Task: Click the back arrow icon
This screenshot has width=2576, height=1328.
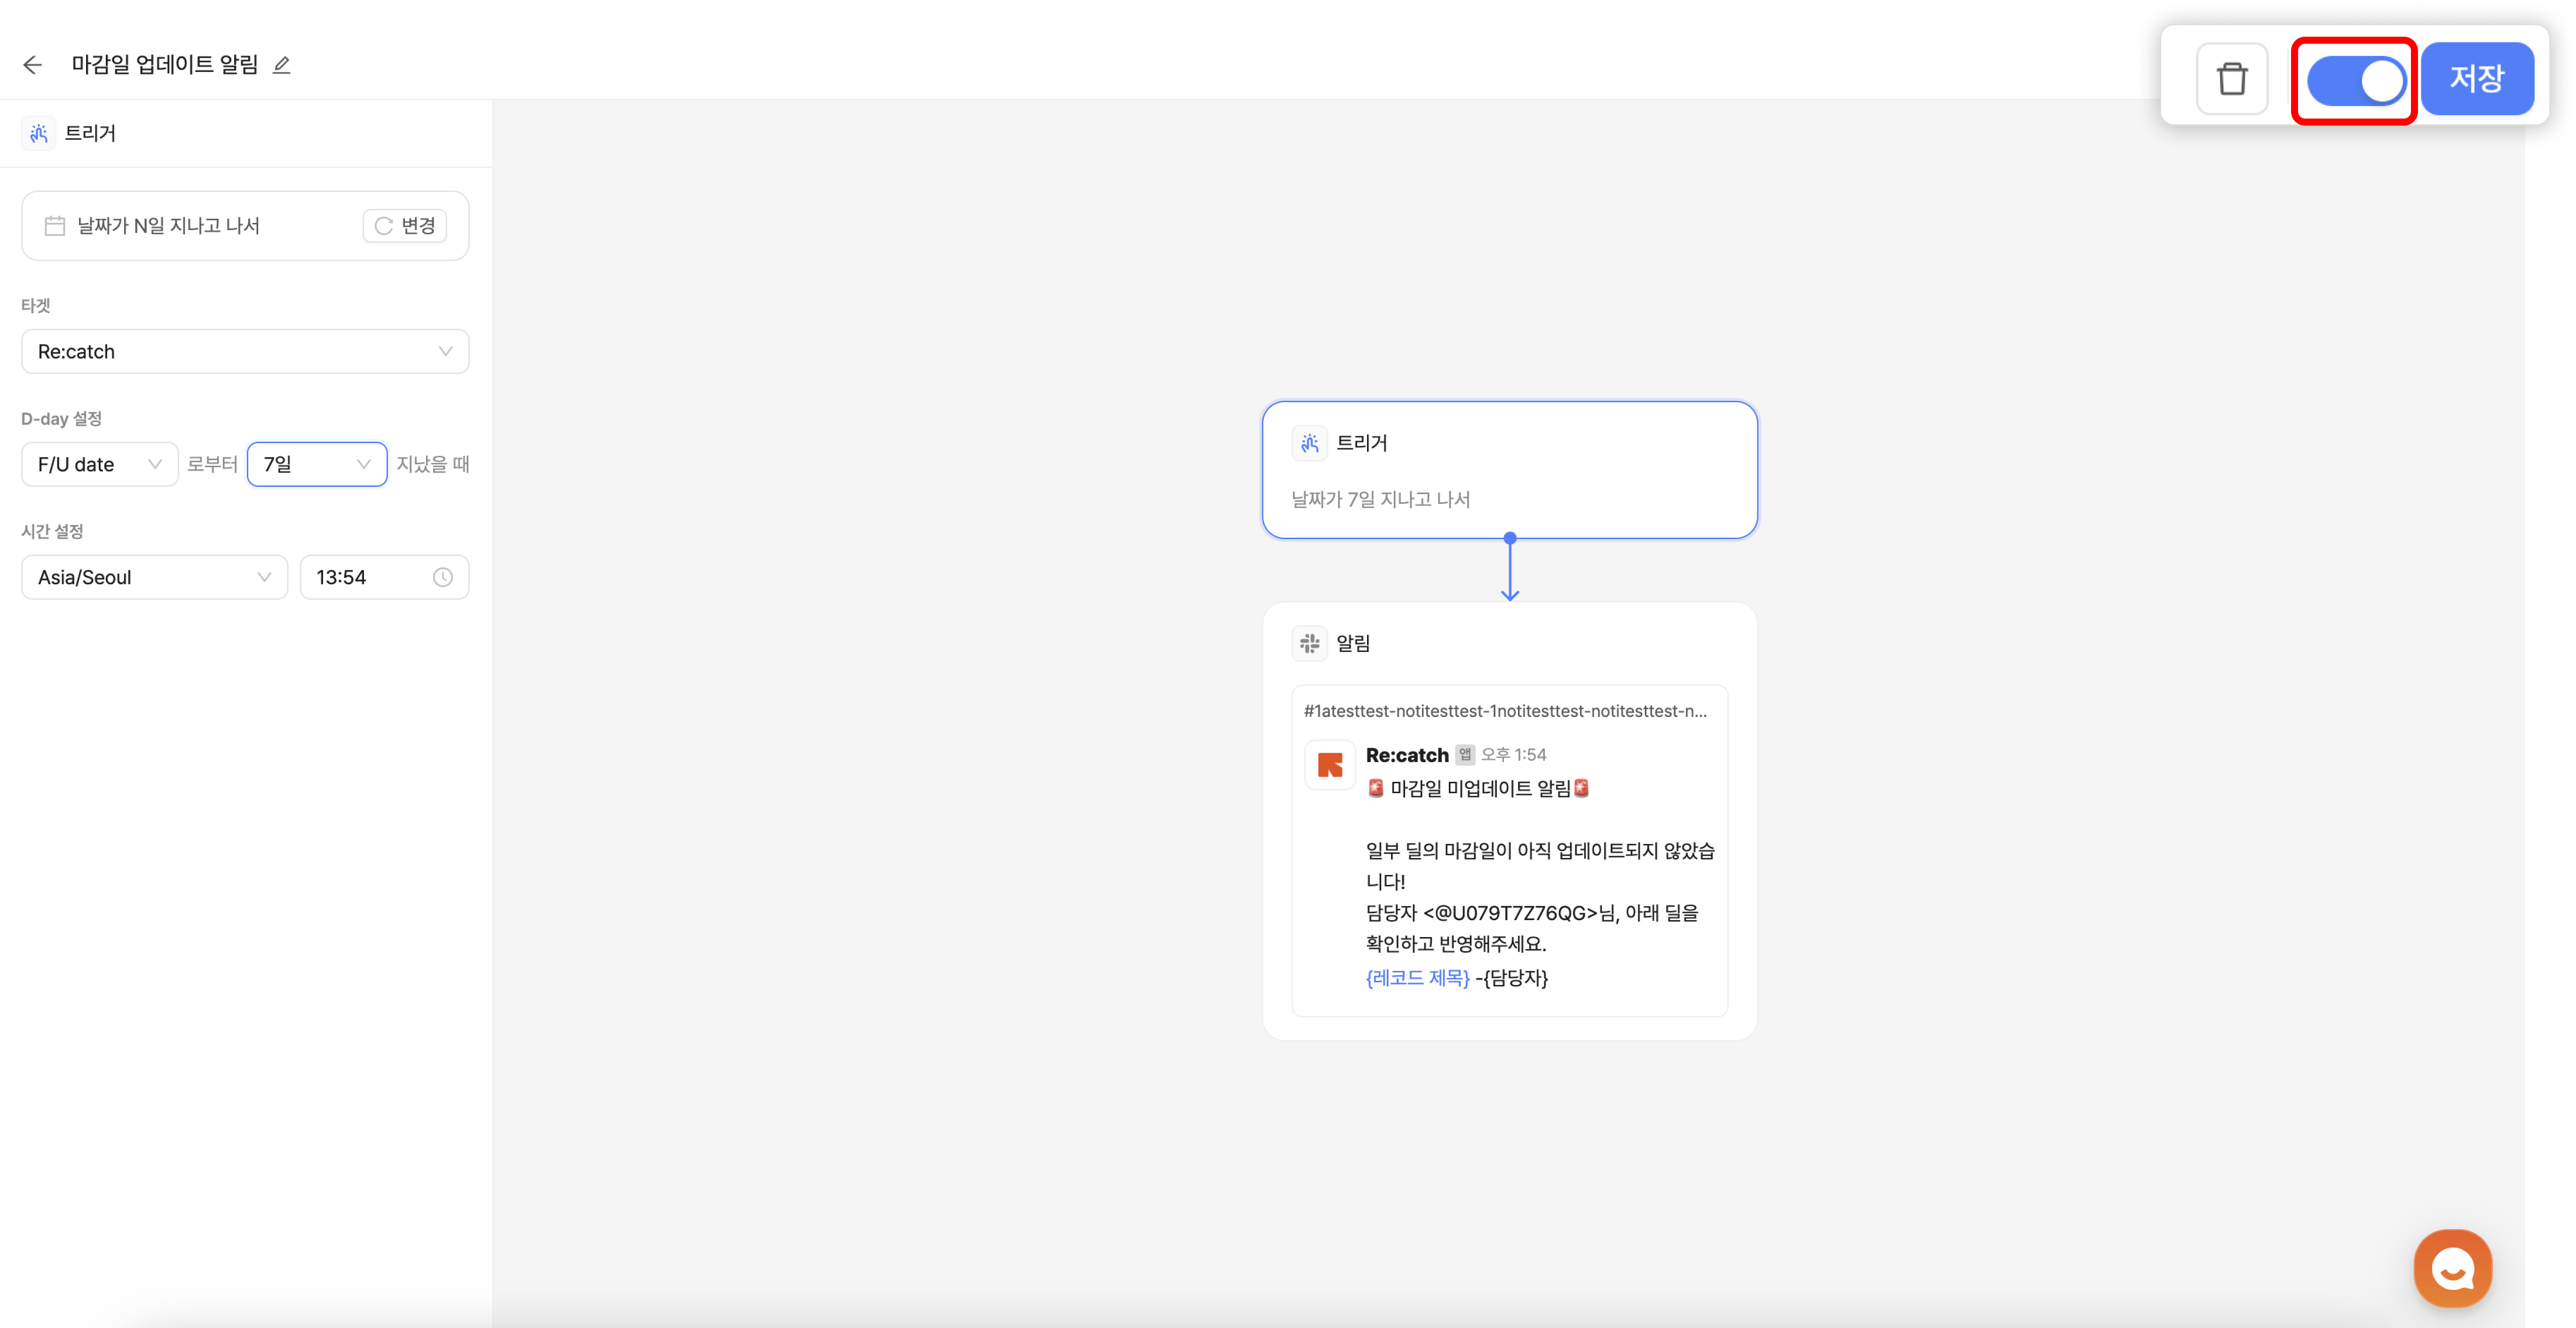Action: pyautogui.click(x=32, y=65)
